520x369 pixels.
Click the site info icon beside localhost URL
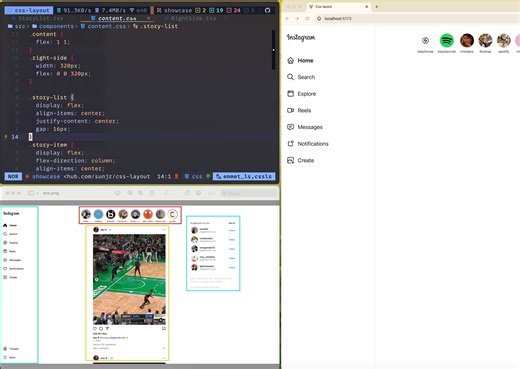(319, 19)
